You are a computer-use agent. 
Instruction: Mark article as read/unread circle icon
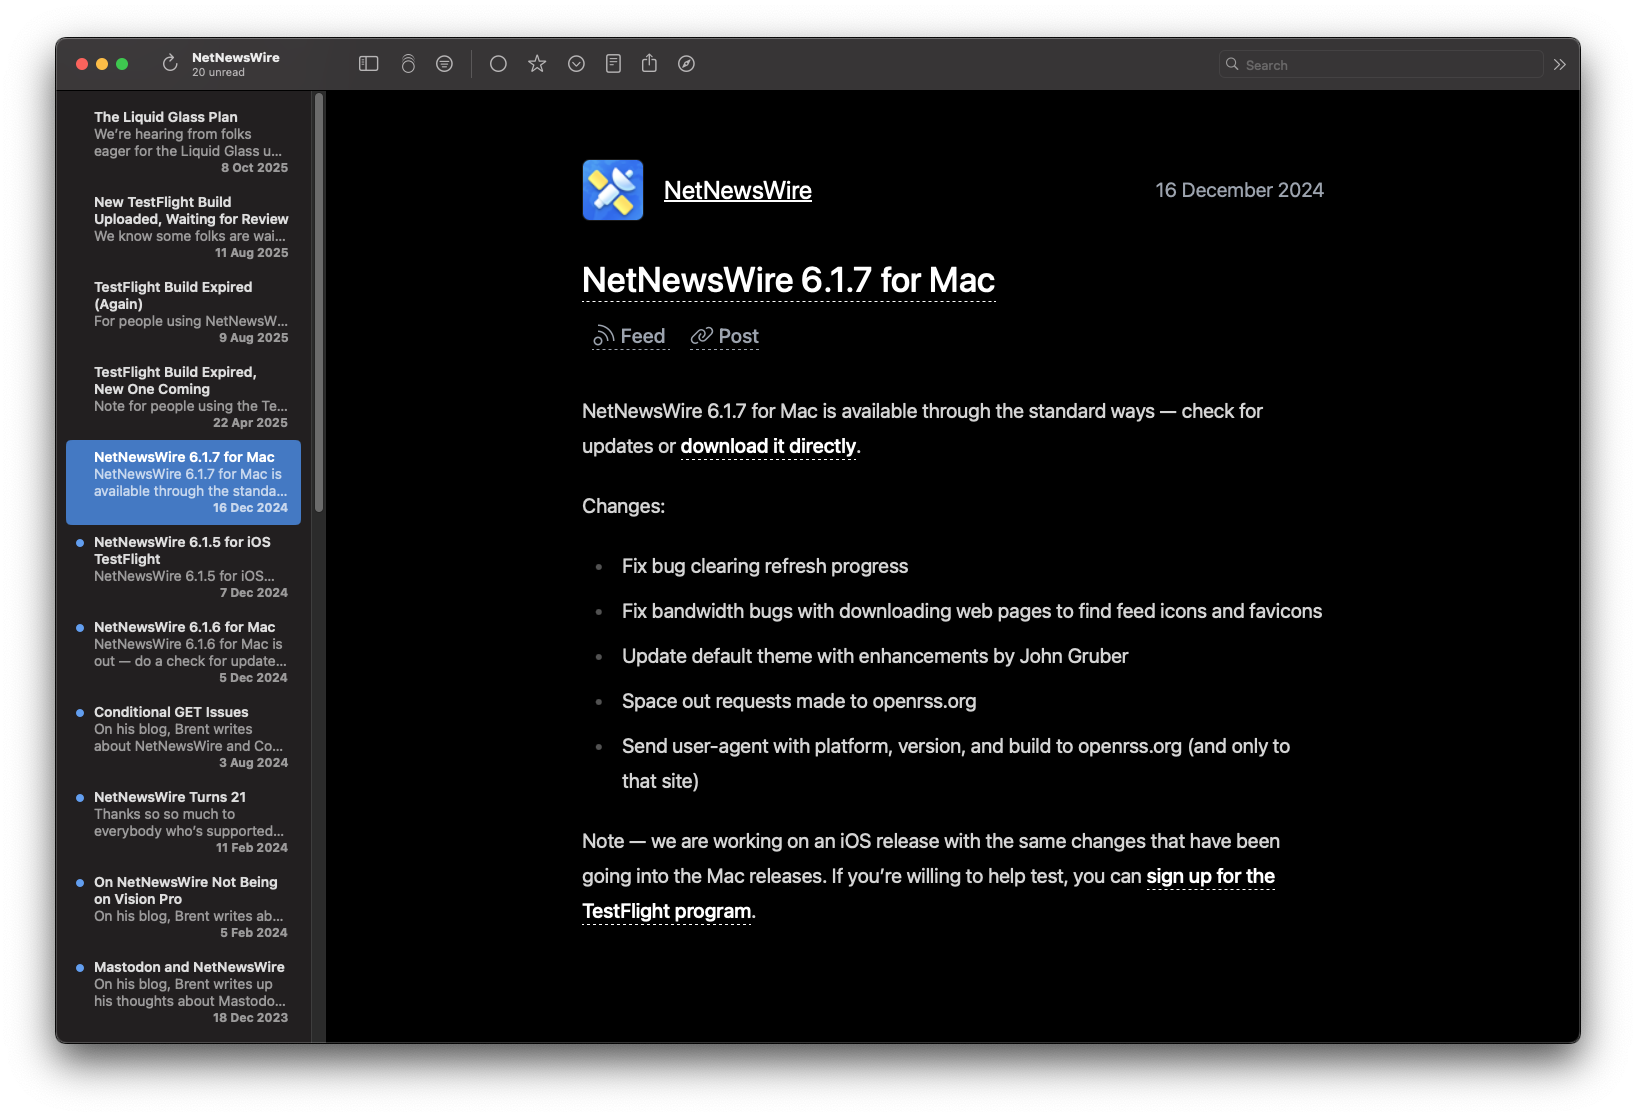pos(498,64)
